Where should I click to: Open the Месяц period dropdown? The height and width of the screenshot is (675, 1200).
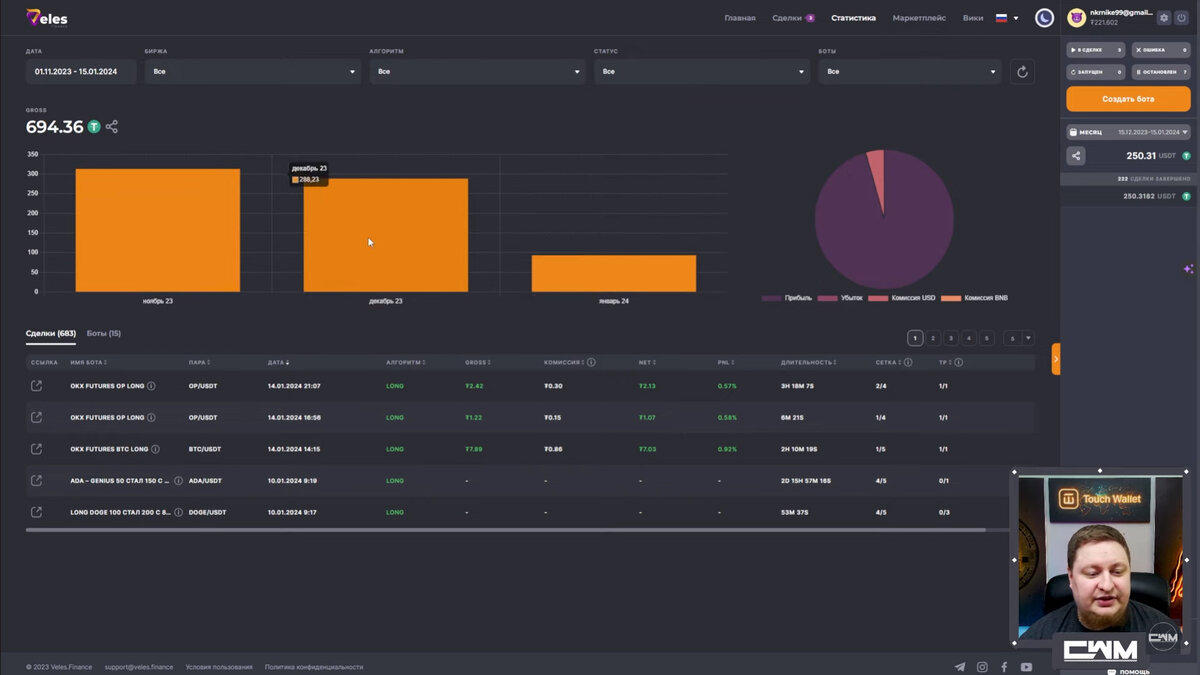1128,132
